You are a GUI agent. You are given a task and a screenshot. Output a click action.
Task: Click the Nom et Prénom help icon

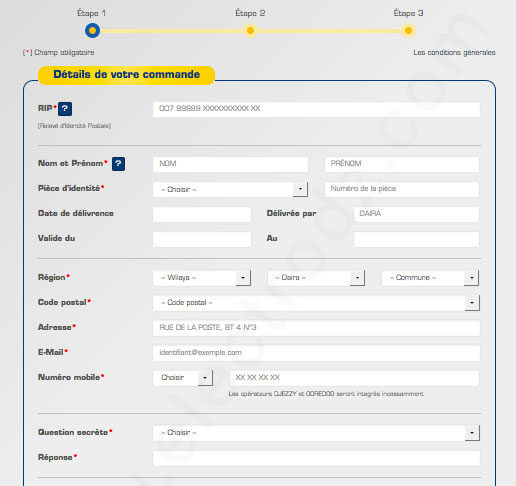[118, 164]
